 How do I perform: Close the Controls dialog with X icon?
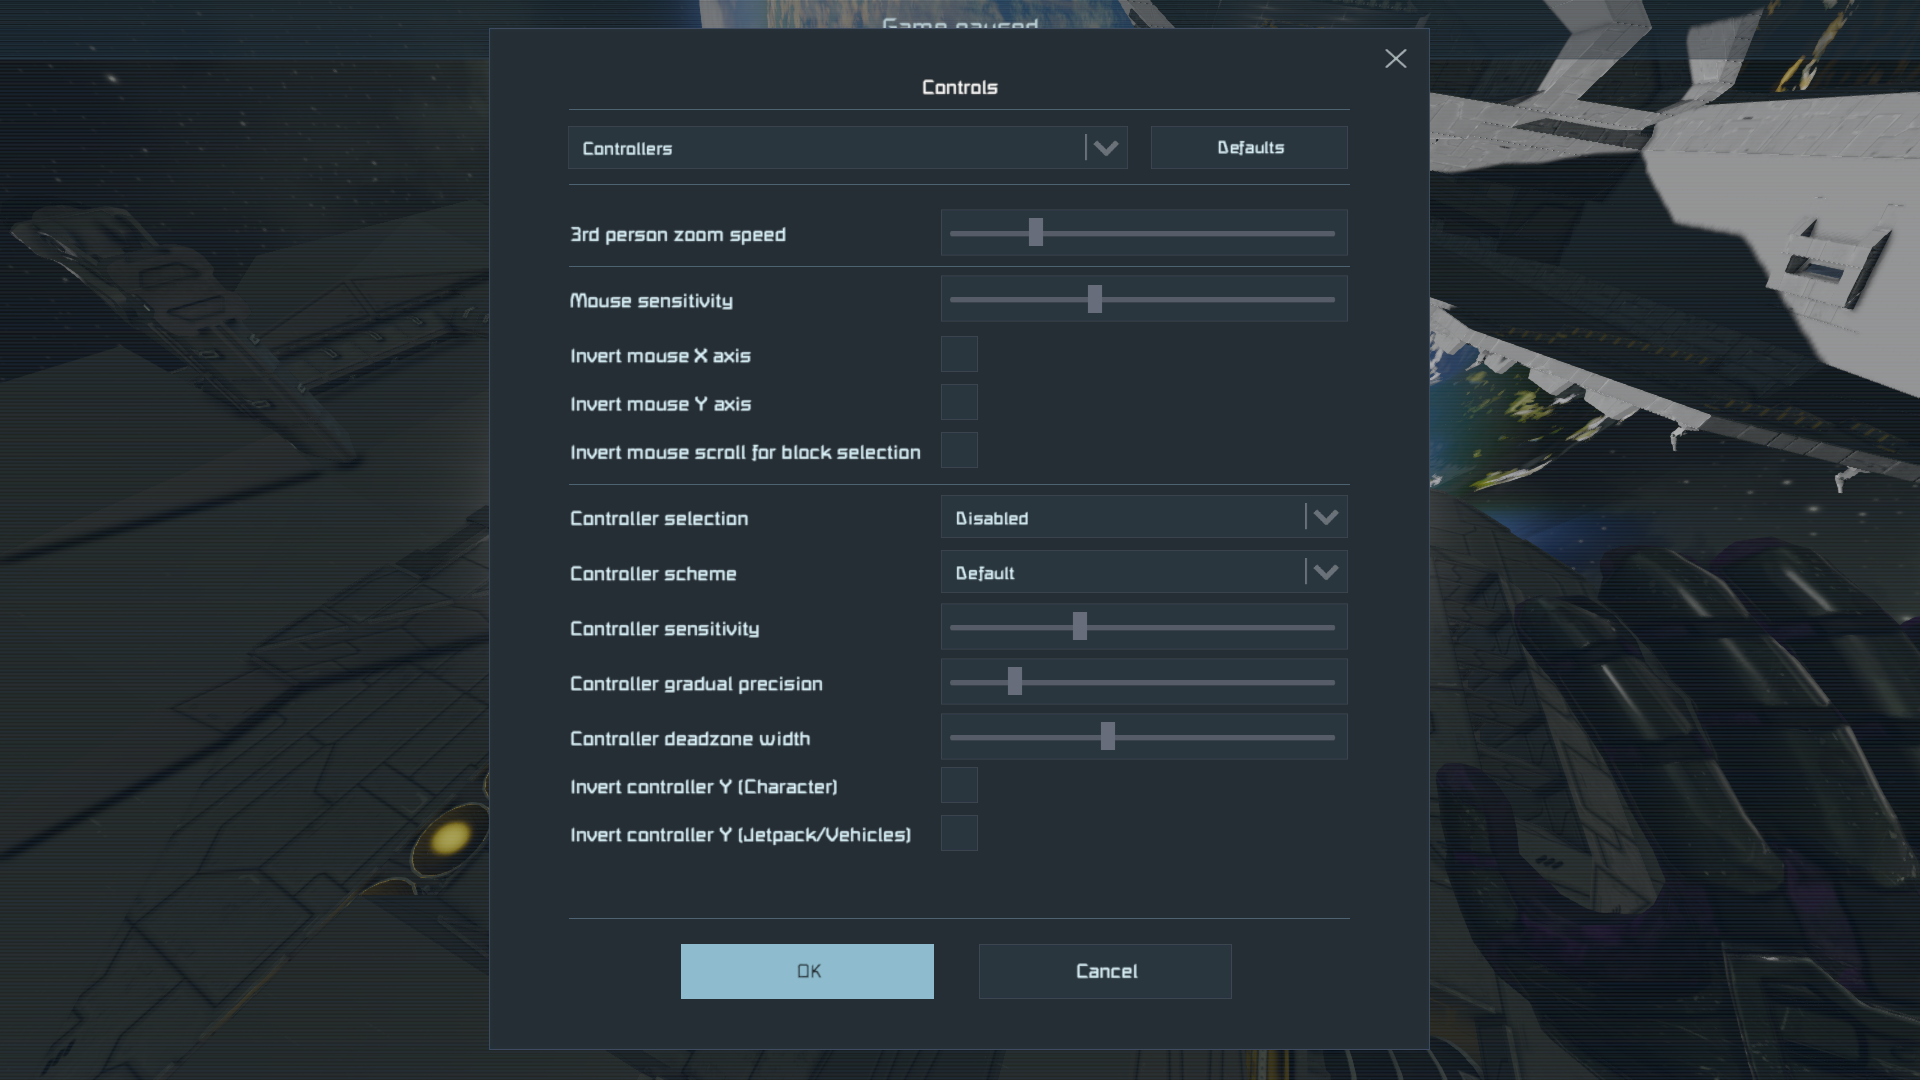tap(1395, 59)
